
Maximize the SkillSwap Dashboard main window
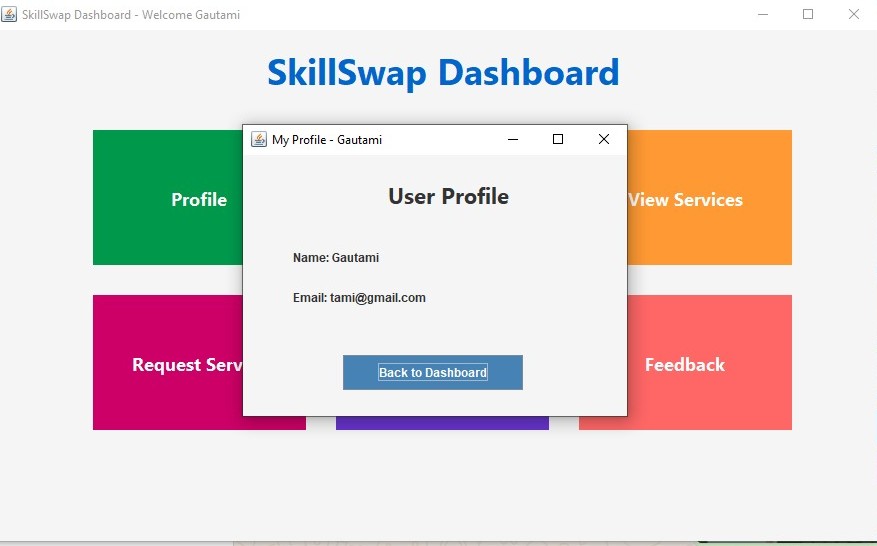coord(808,14)
